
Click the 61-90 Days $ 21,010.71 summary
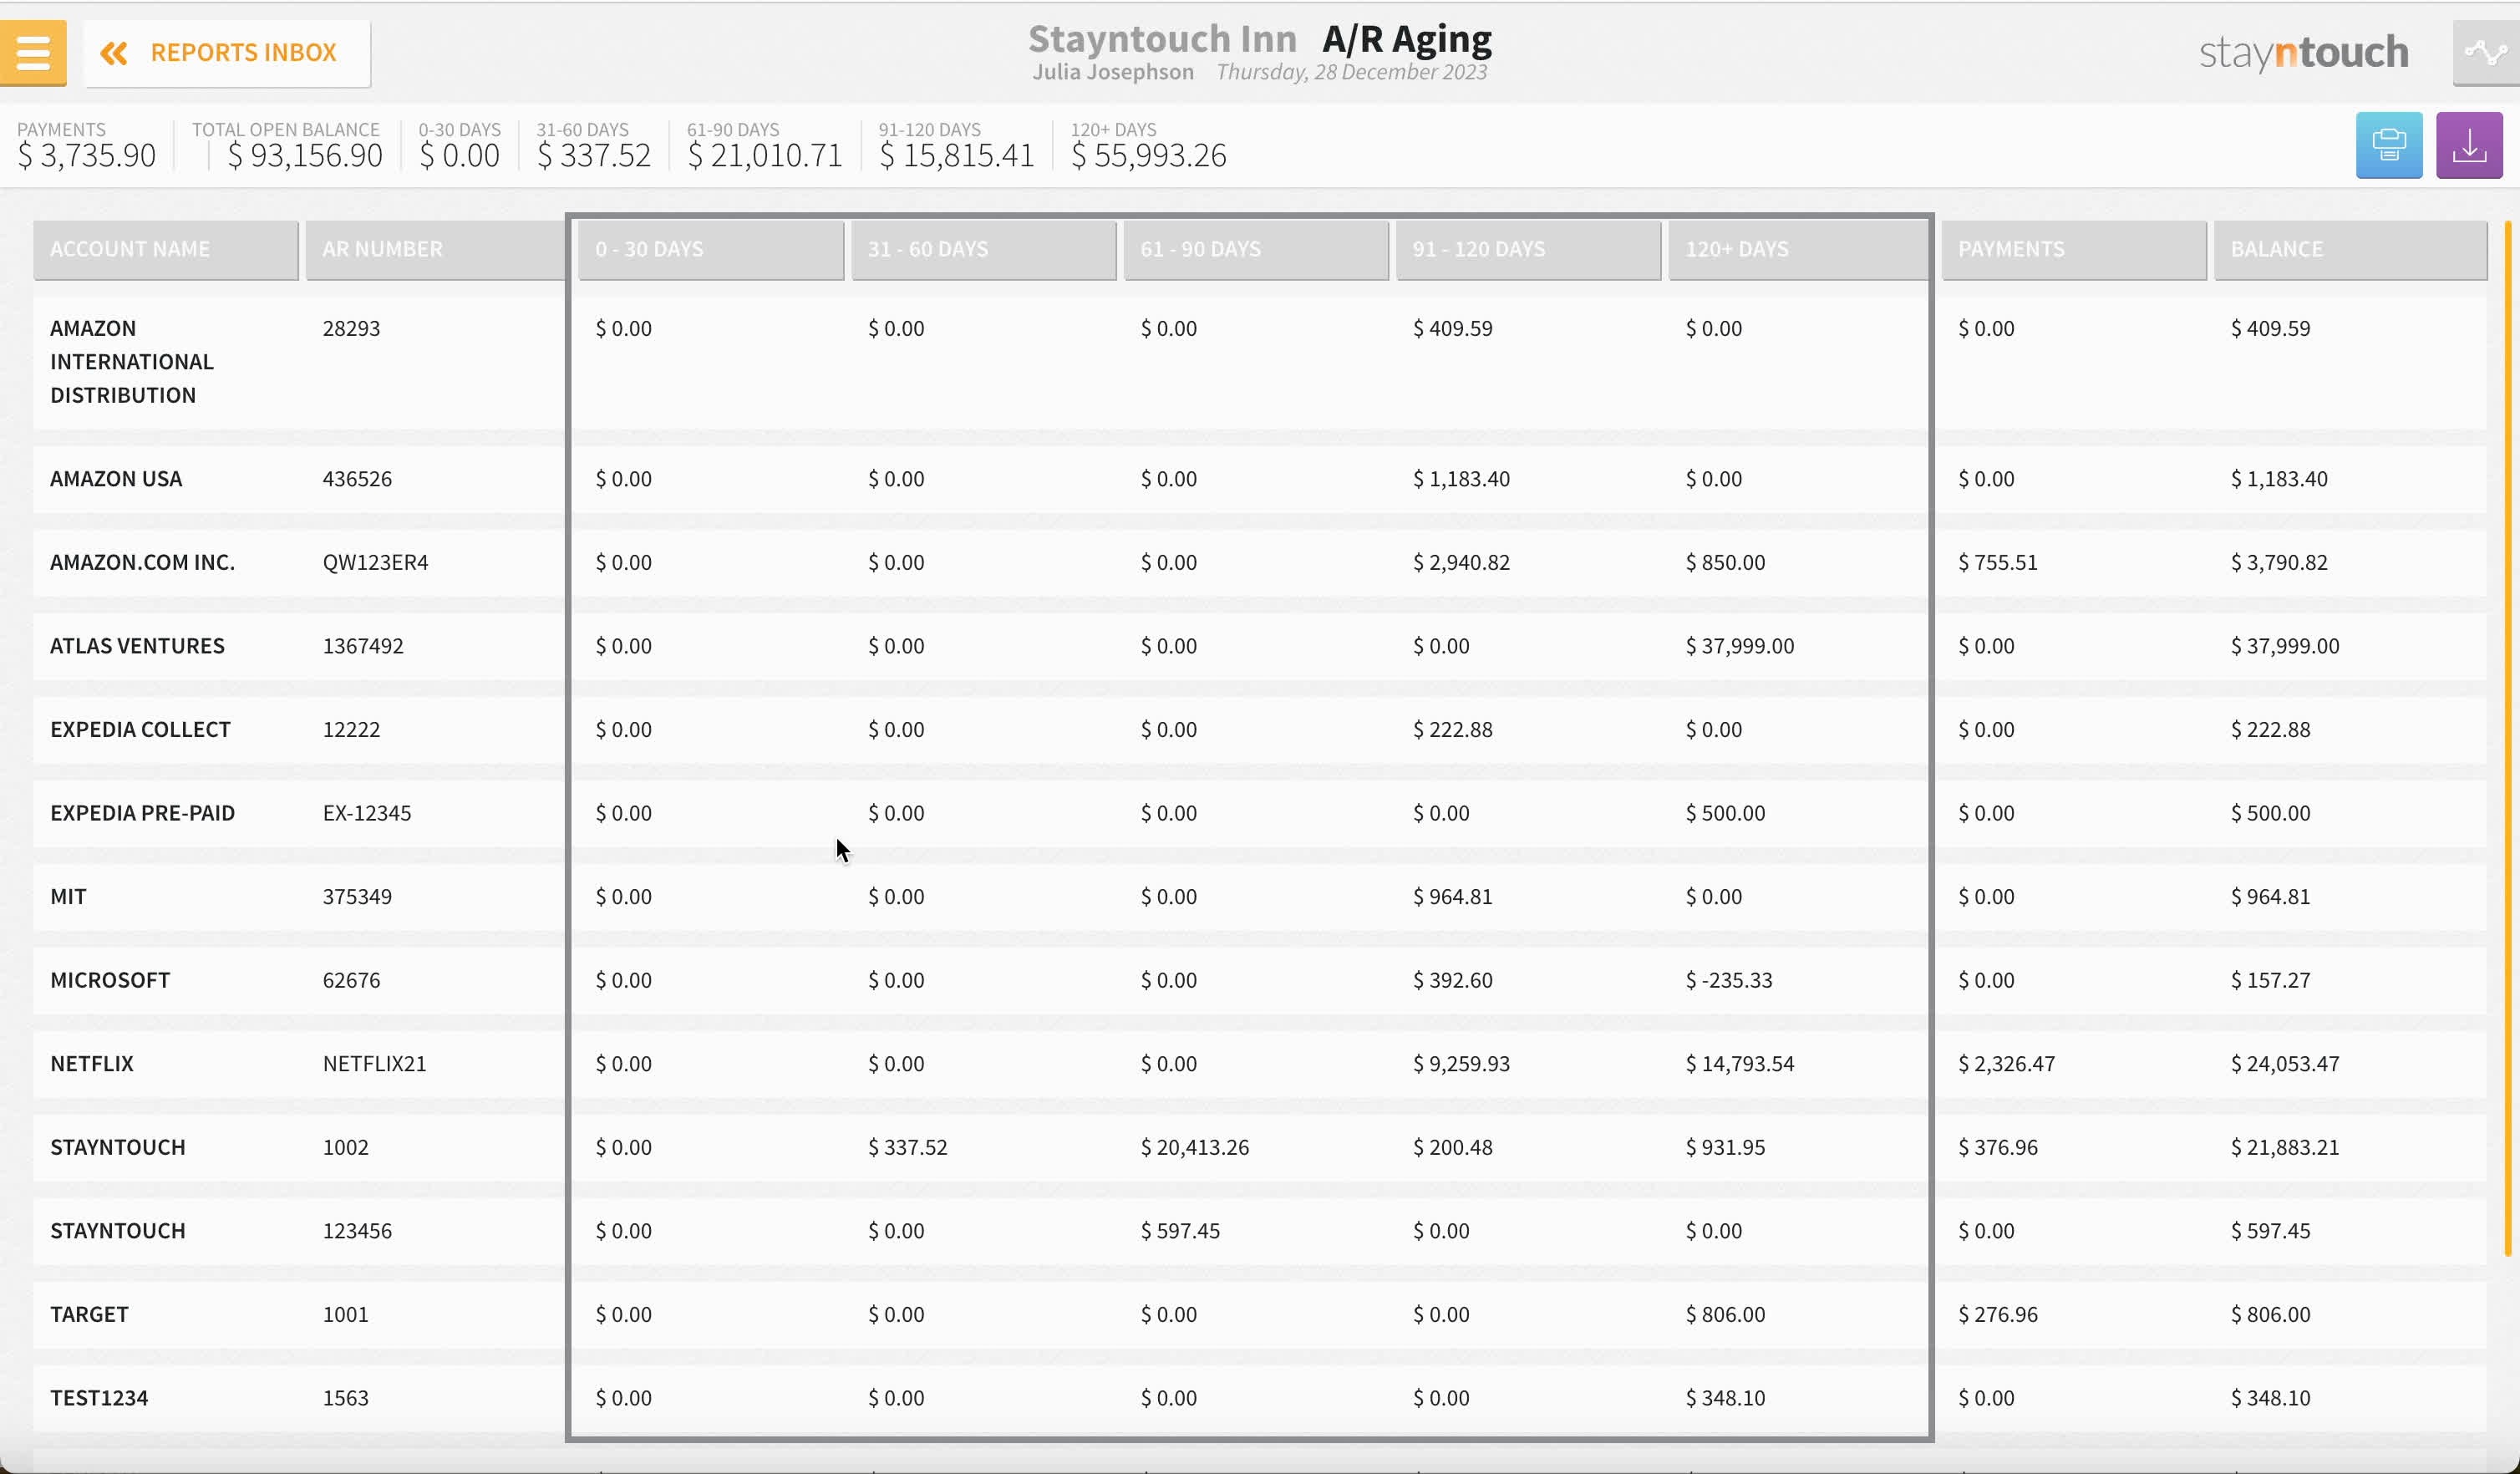tap(764, 146)
